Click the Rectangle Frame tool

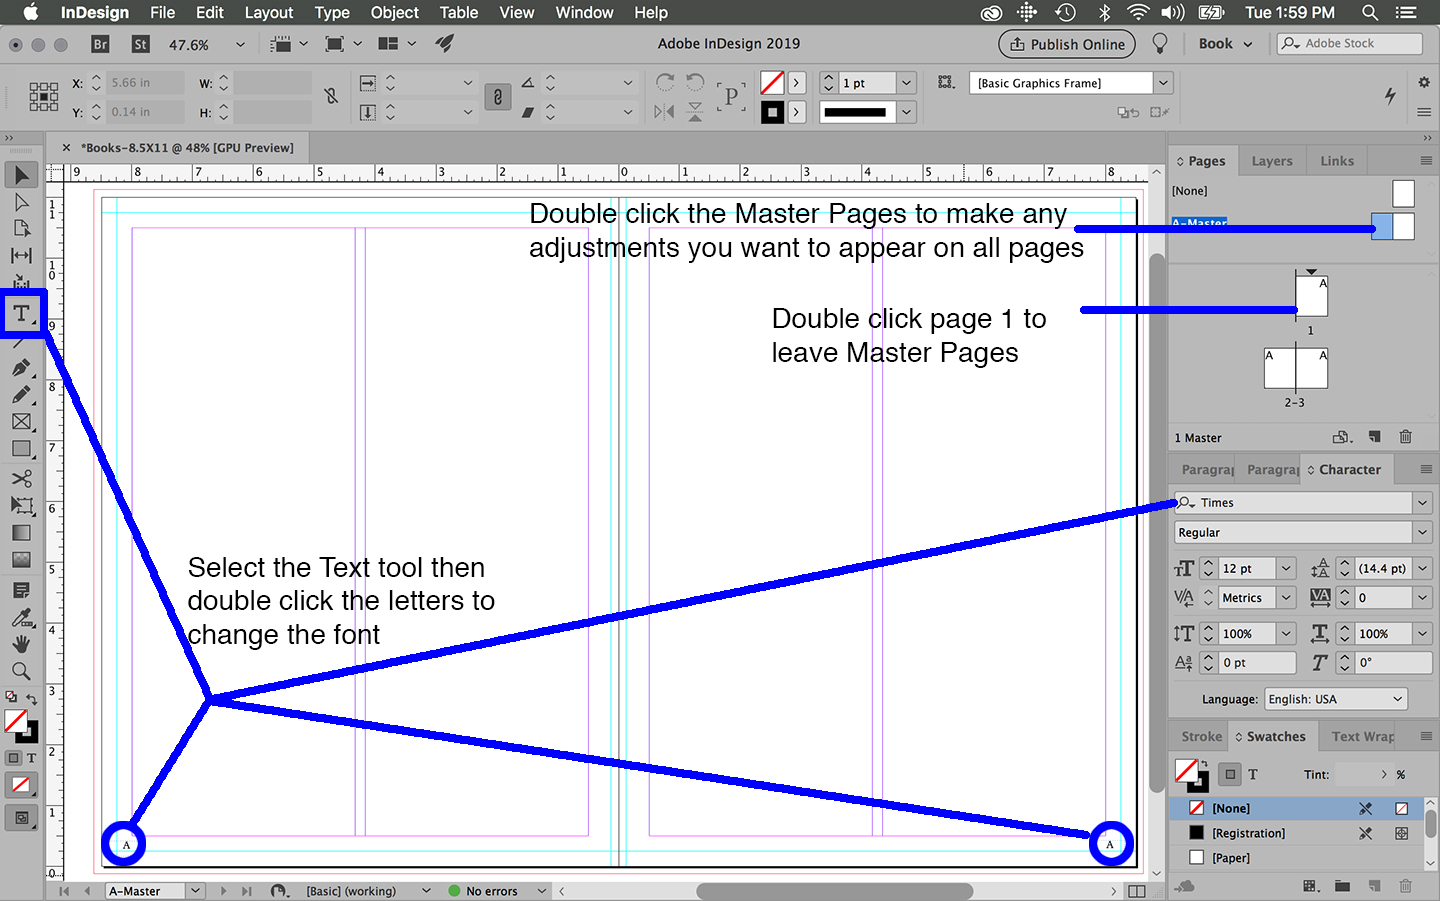point(21,422)
